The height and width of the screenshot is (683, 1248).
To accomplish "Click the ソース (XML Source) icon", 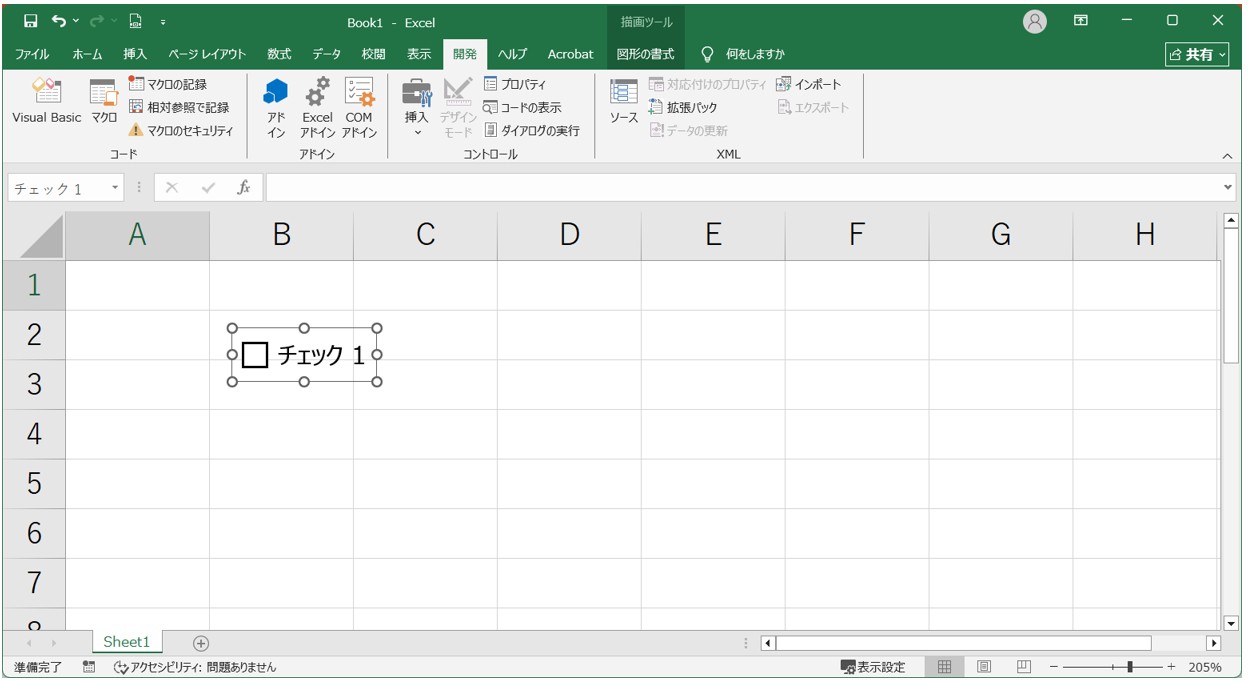I will pos(624,102).
